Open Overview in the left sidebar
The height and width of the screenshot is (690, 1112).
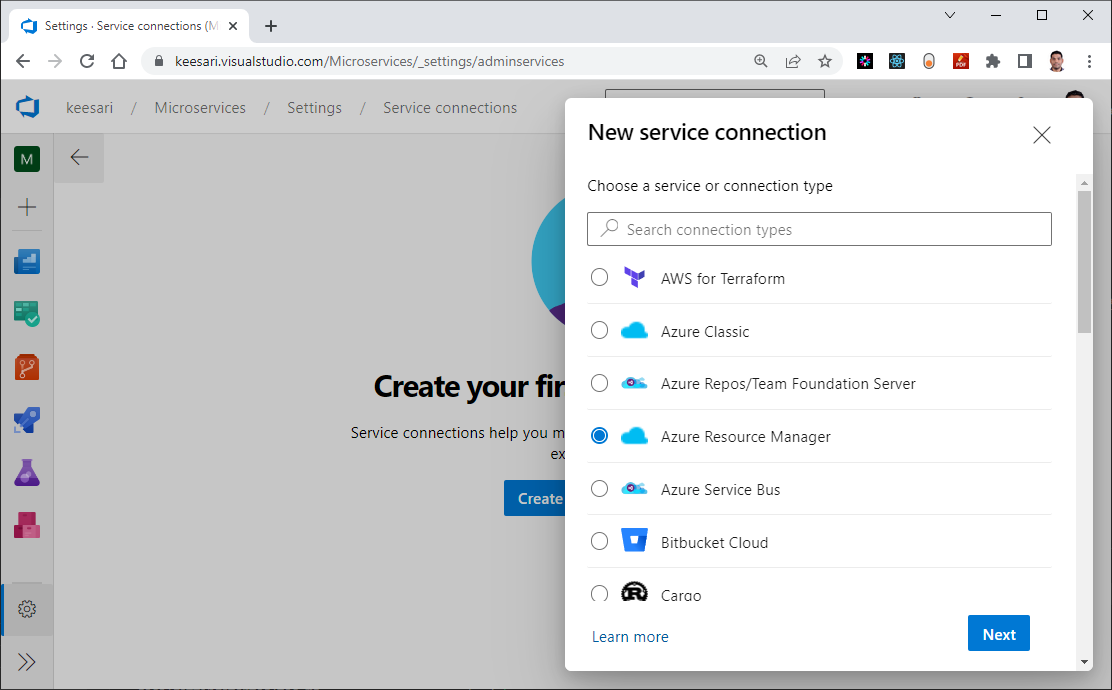[x=27, y=261]
